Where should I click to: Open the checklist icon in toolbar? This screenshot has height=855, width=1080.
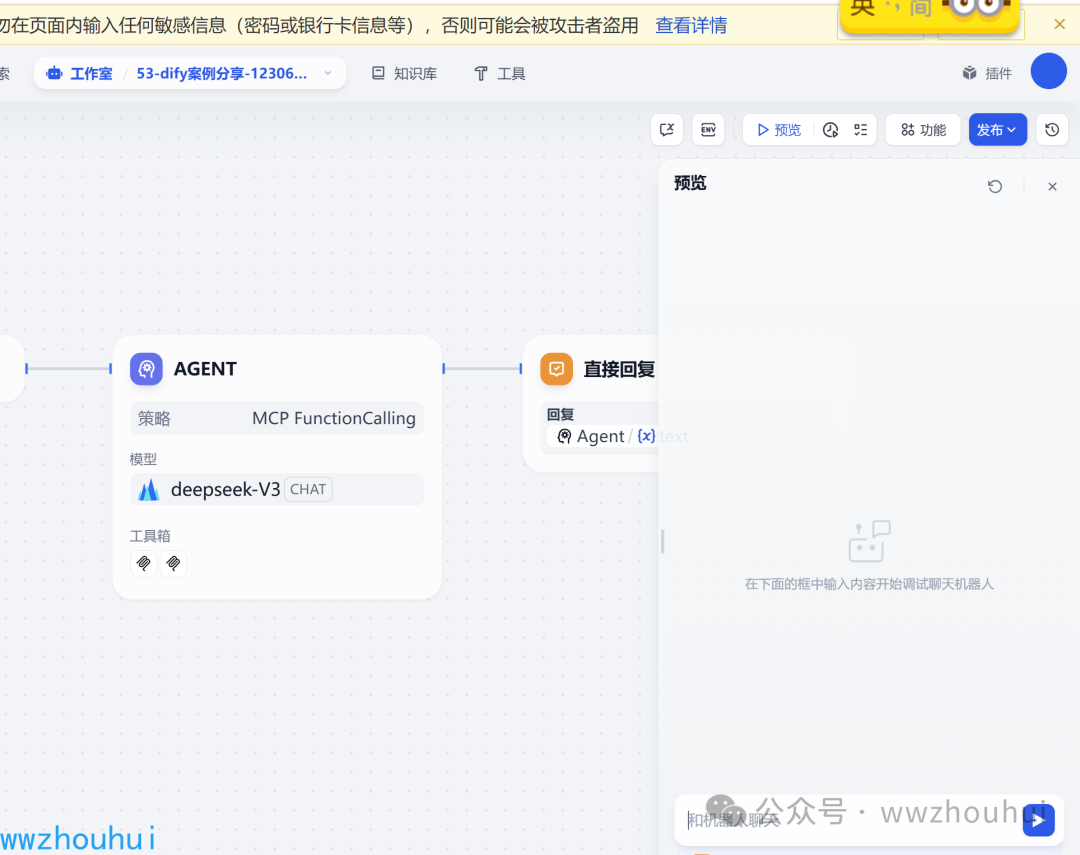tap(861, 130)
